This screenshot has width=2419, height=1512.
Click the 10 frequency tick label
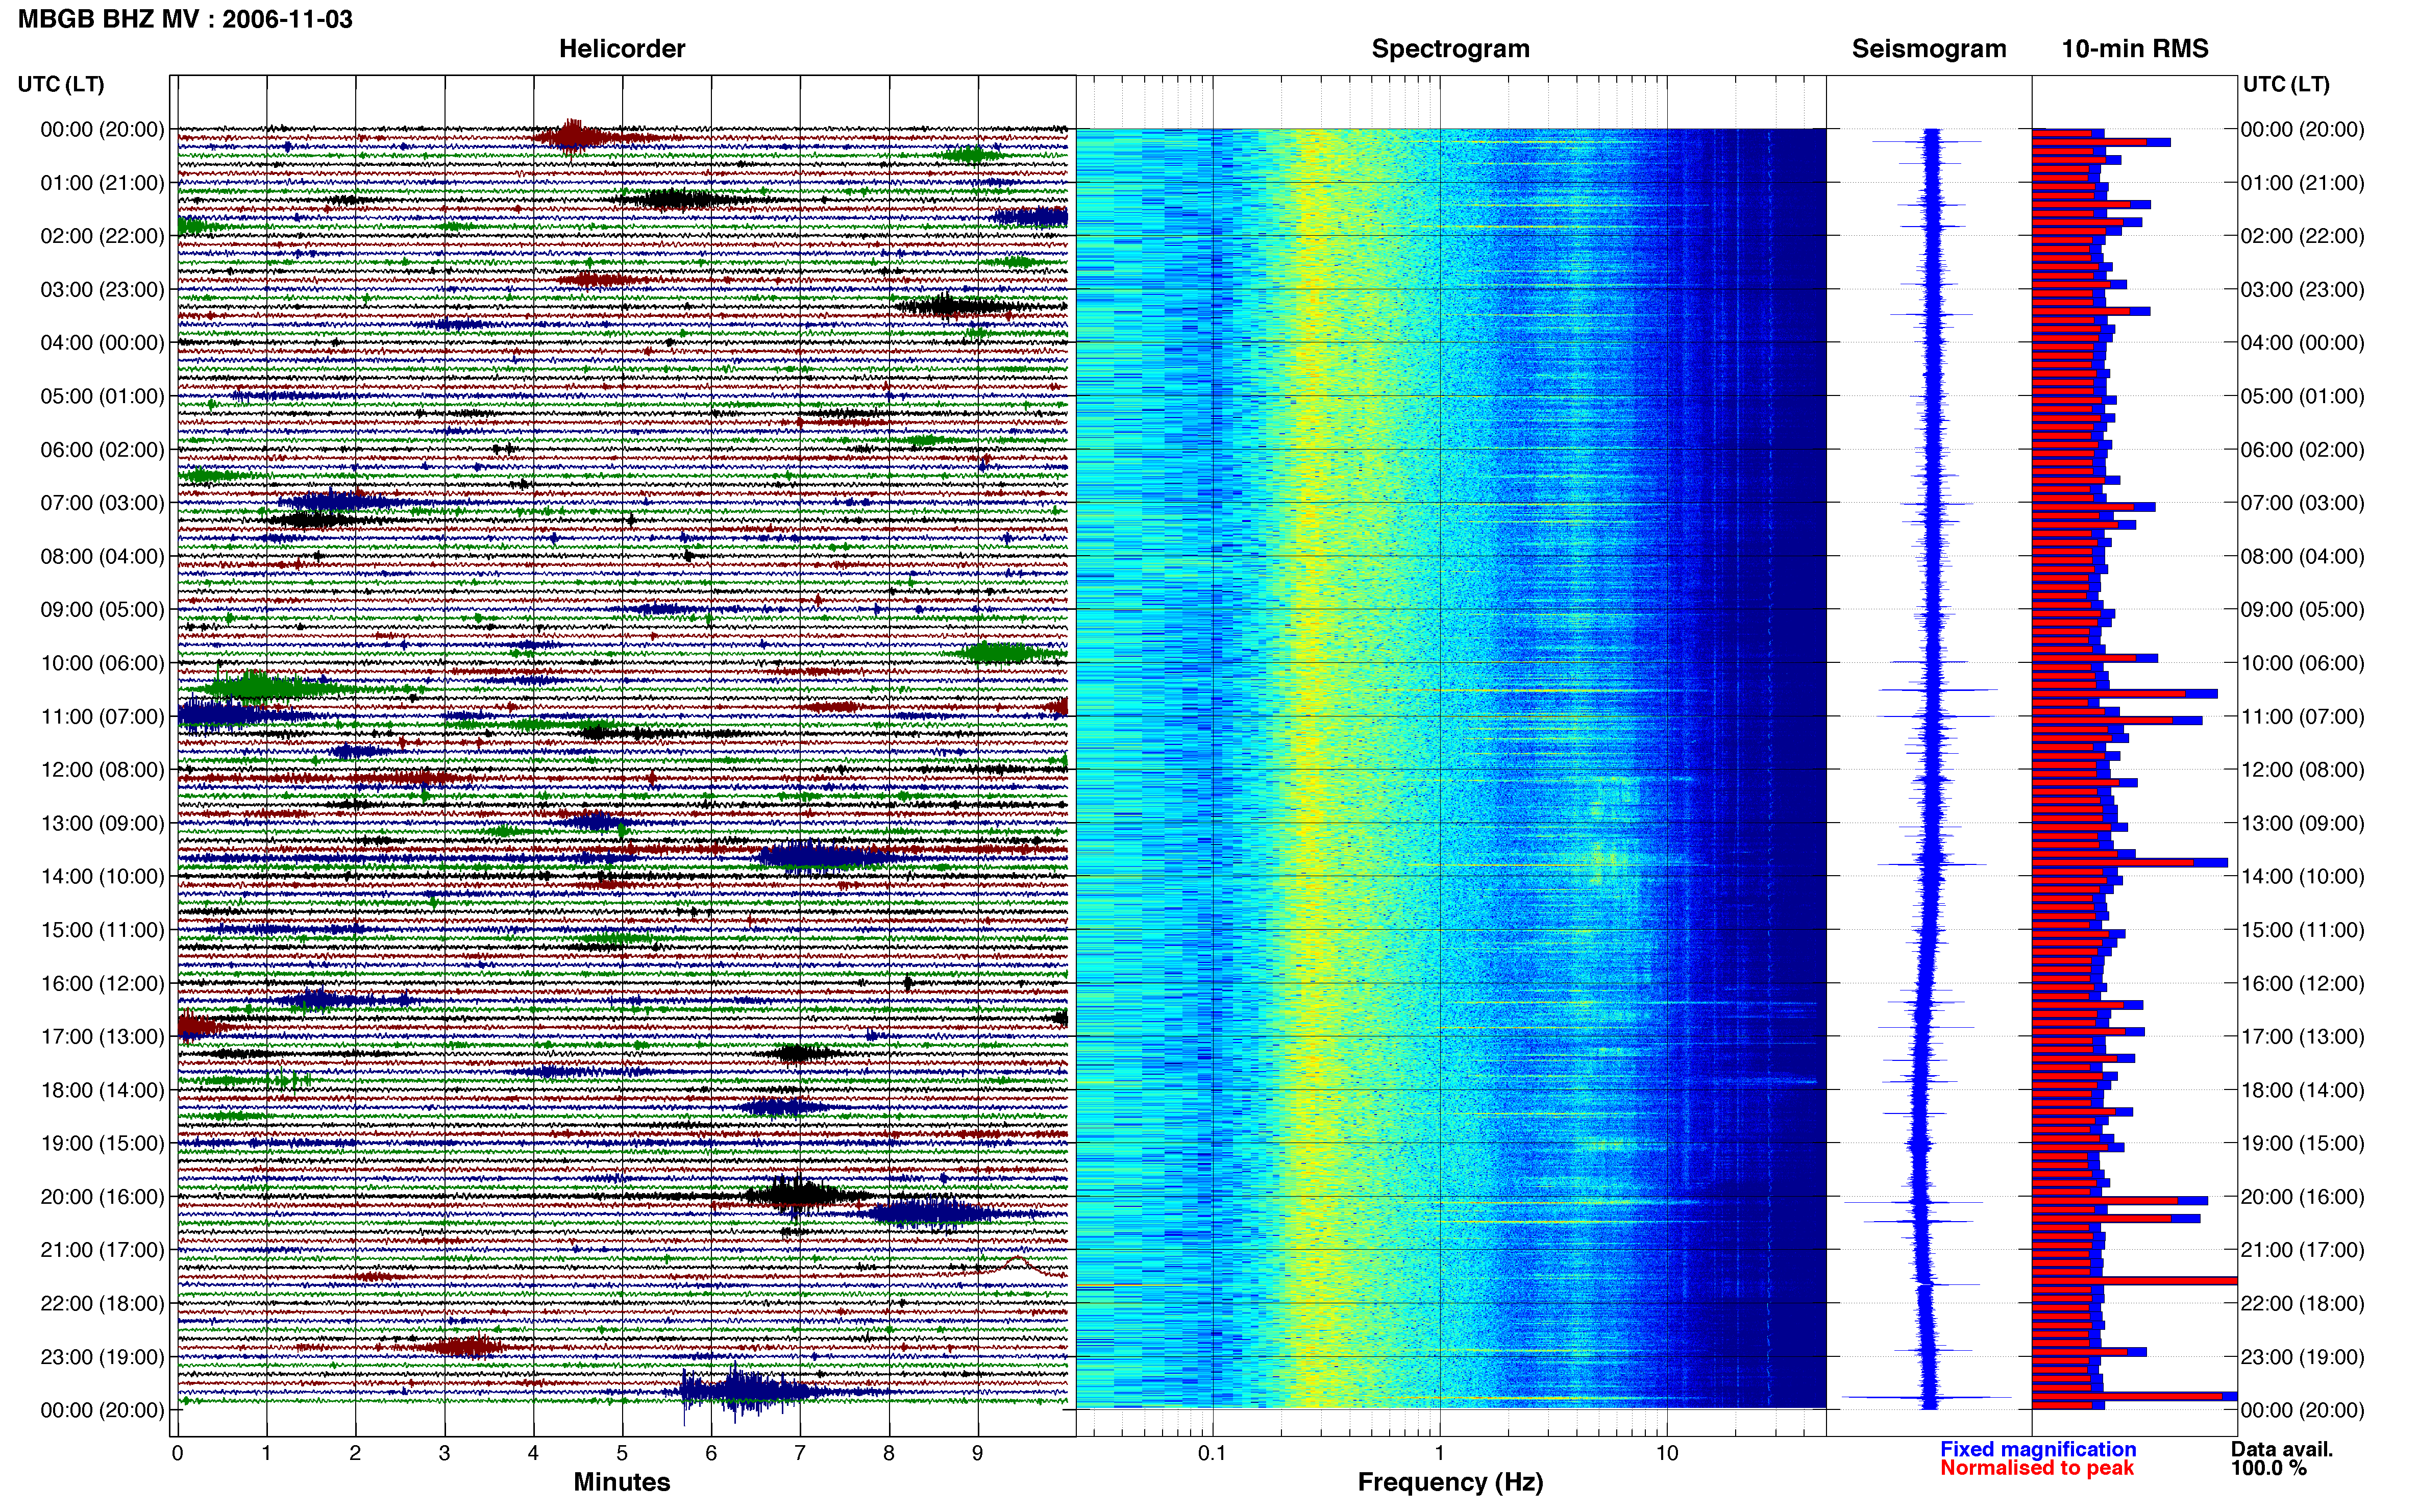(1667, 1453)
